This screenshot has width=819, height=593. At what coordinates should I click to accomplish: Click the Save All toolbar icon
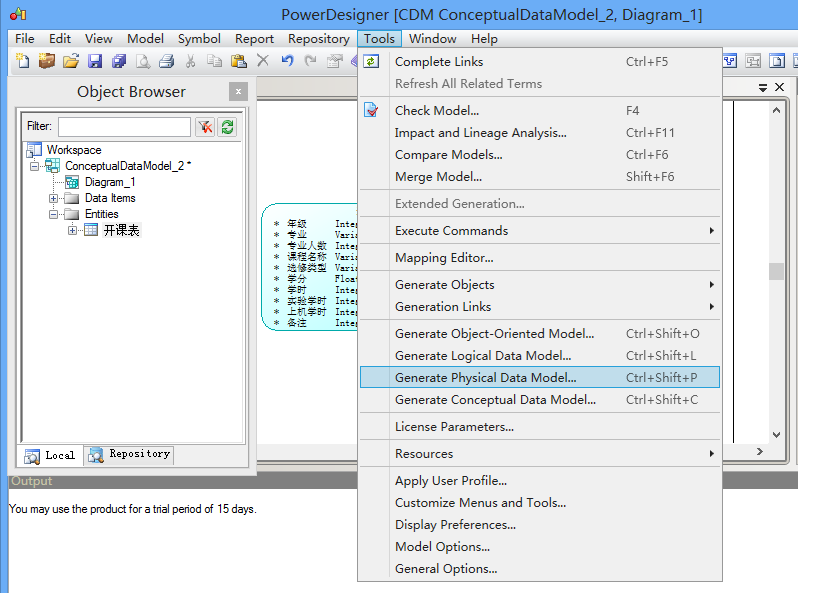tap(119, 61)
